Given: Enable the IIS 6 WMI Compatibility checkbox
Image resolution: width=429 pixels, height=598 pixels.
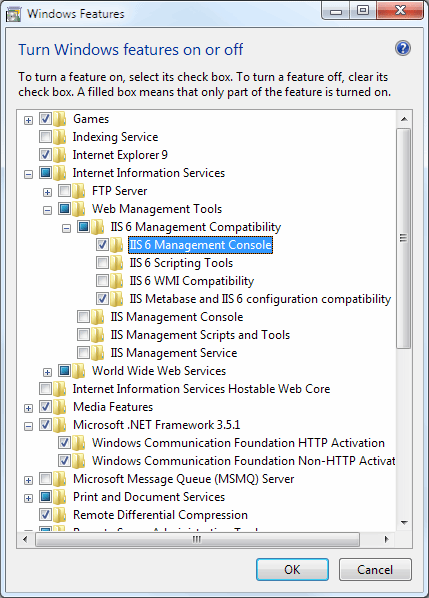Looking at the screenshot, I should (x=102, y=280).
